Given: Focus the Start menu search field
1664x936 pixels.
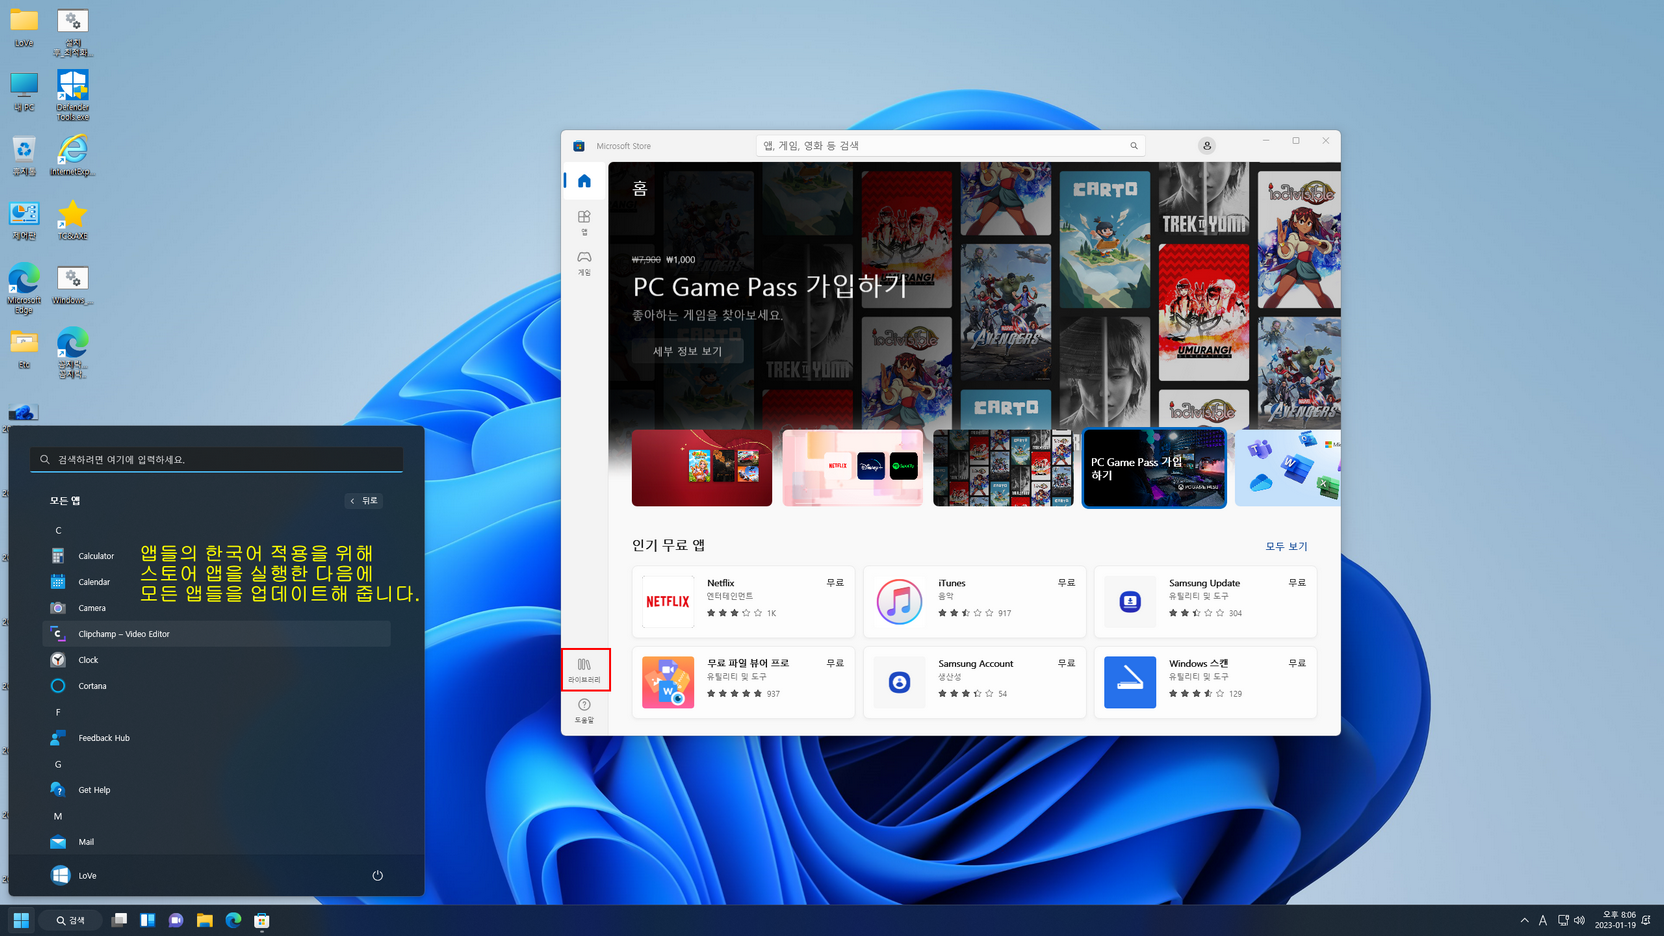Looking at the screenshot, I should coord(216,459).
